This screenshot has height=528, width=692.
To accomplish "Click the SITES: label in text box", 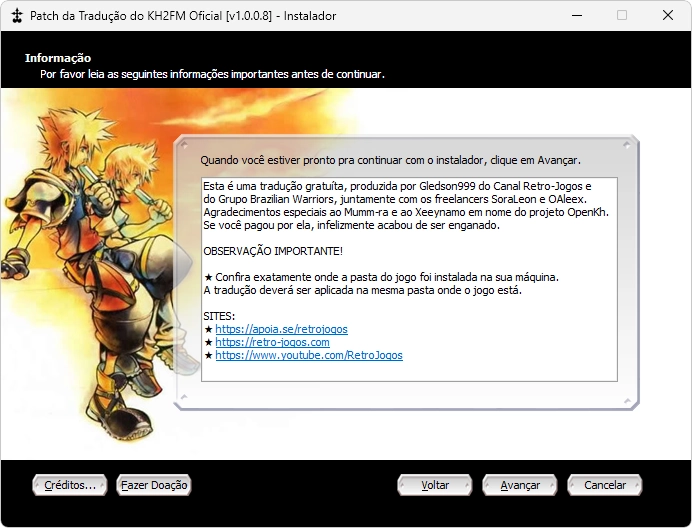I will click(219, 316).
